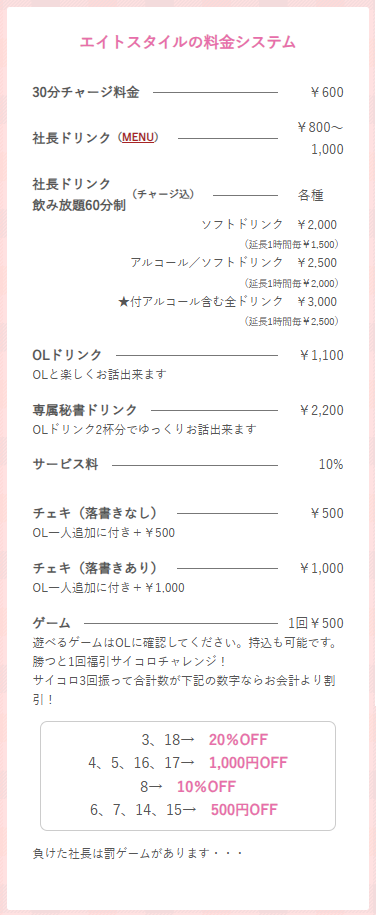Click the ￥600 charge price
The image size is (376, 915).
click(326, 92)
